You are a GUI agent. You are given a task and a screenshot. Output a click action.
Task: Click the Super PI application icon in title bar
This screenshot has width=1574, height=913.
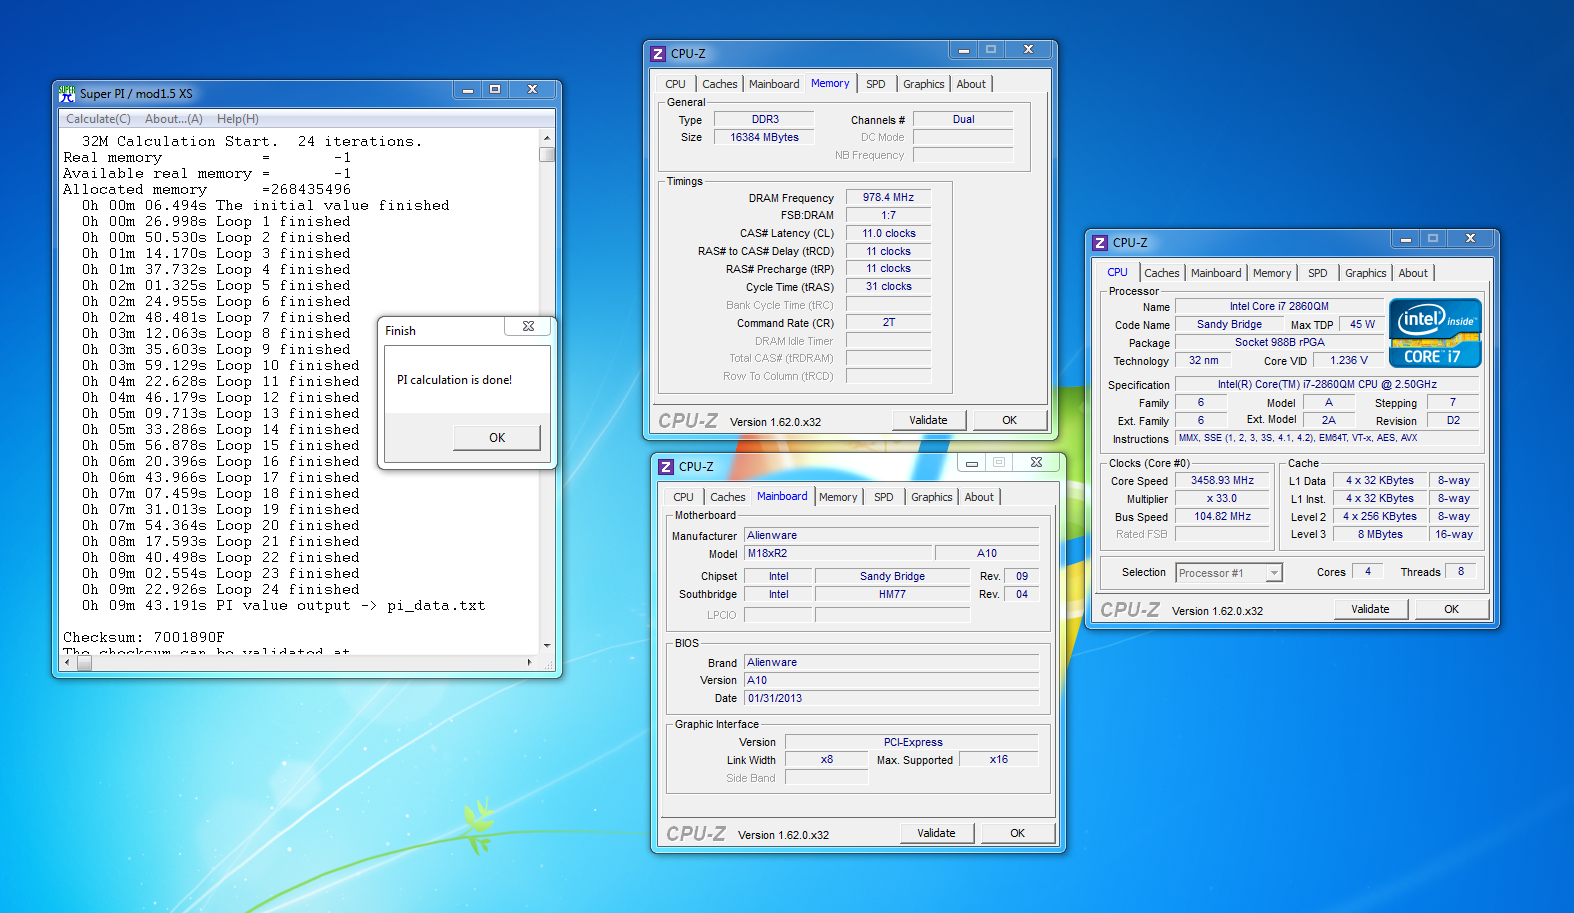(67, 93)
